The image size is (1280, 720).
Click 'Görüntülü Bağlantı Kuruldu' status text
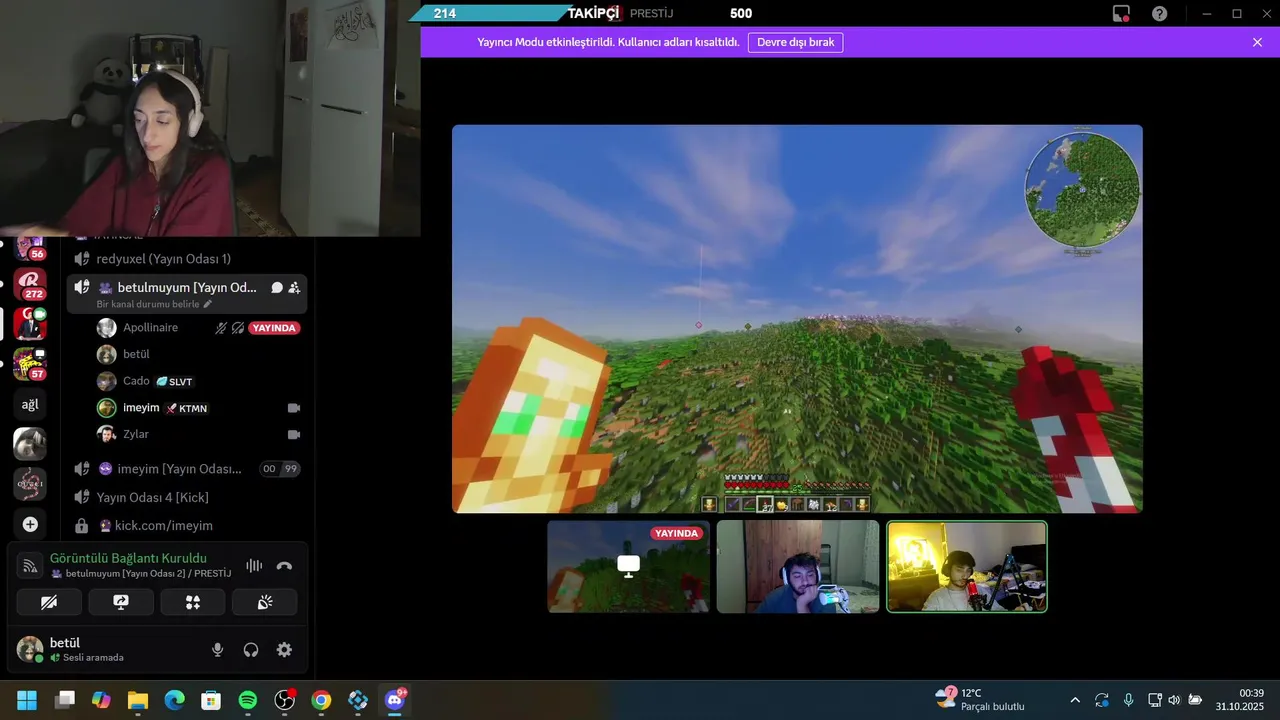point(128,558)
